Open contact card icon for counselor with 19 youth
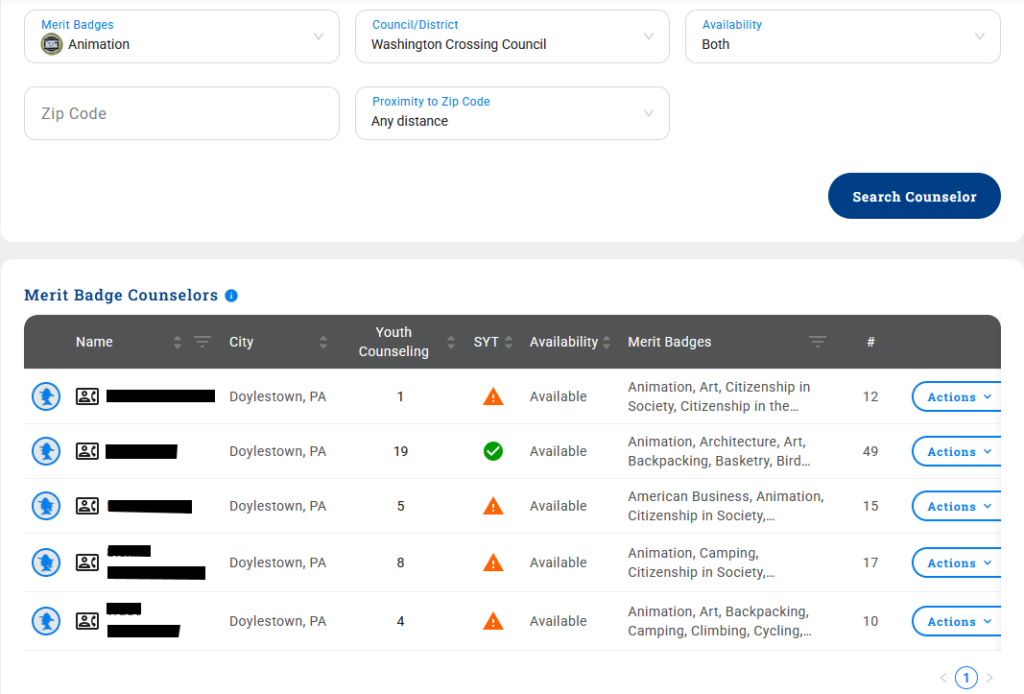Viewport: 1024px width, 694px height. click(88, 451)
